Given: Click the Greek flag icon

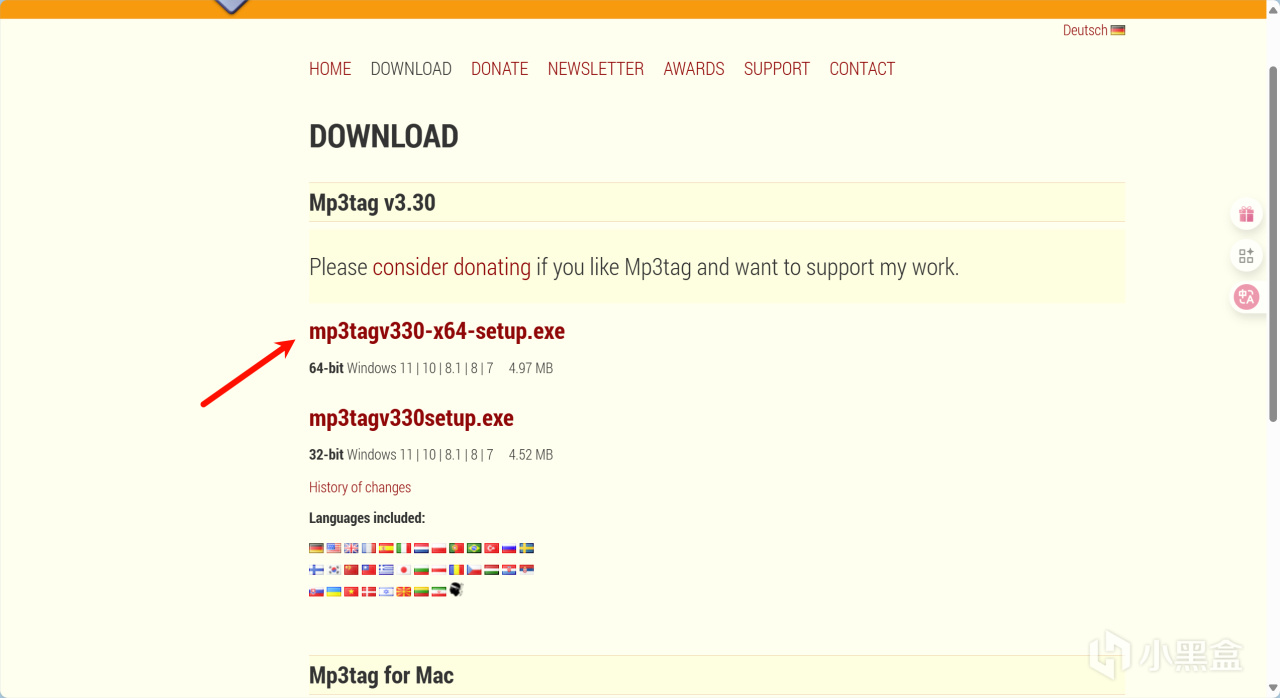Looking at the screenshot, I should 386,570.
